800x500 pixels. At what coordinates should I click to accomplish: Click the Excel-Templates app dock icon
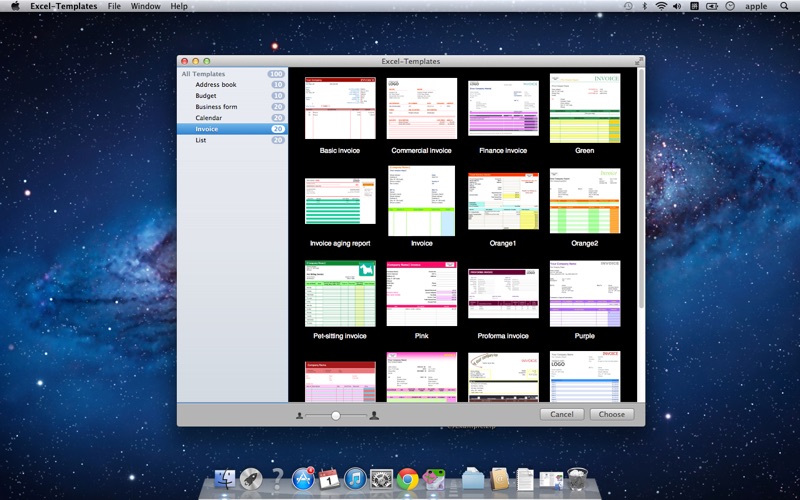[x=434, y=480]
